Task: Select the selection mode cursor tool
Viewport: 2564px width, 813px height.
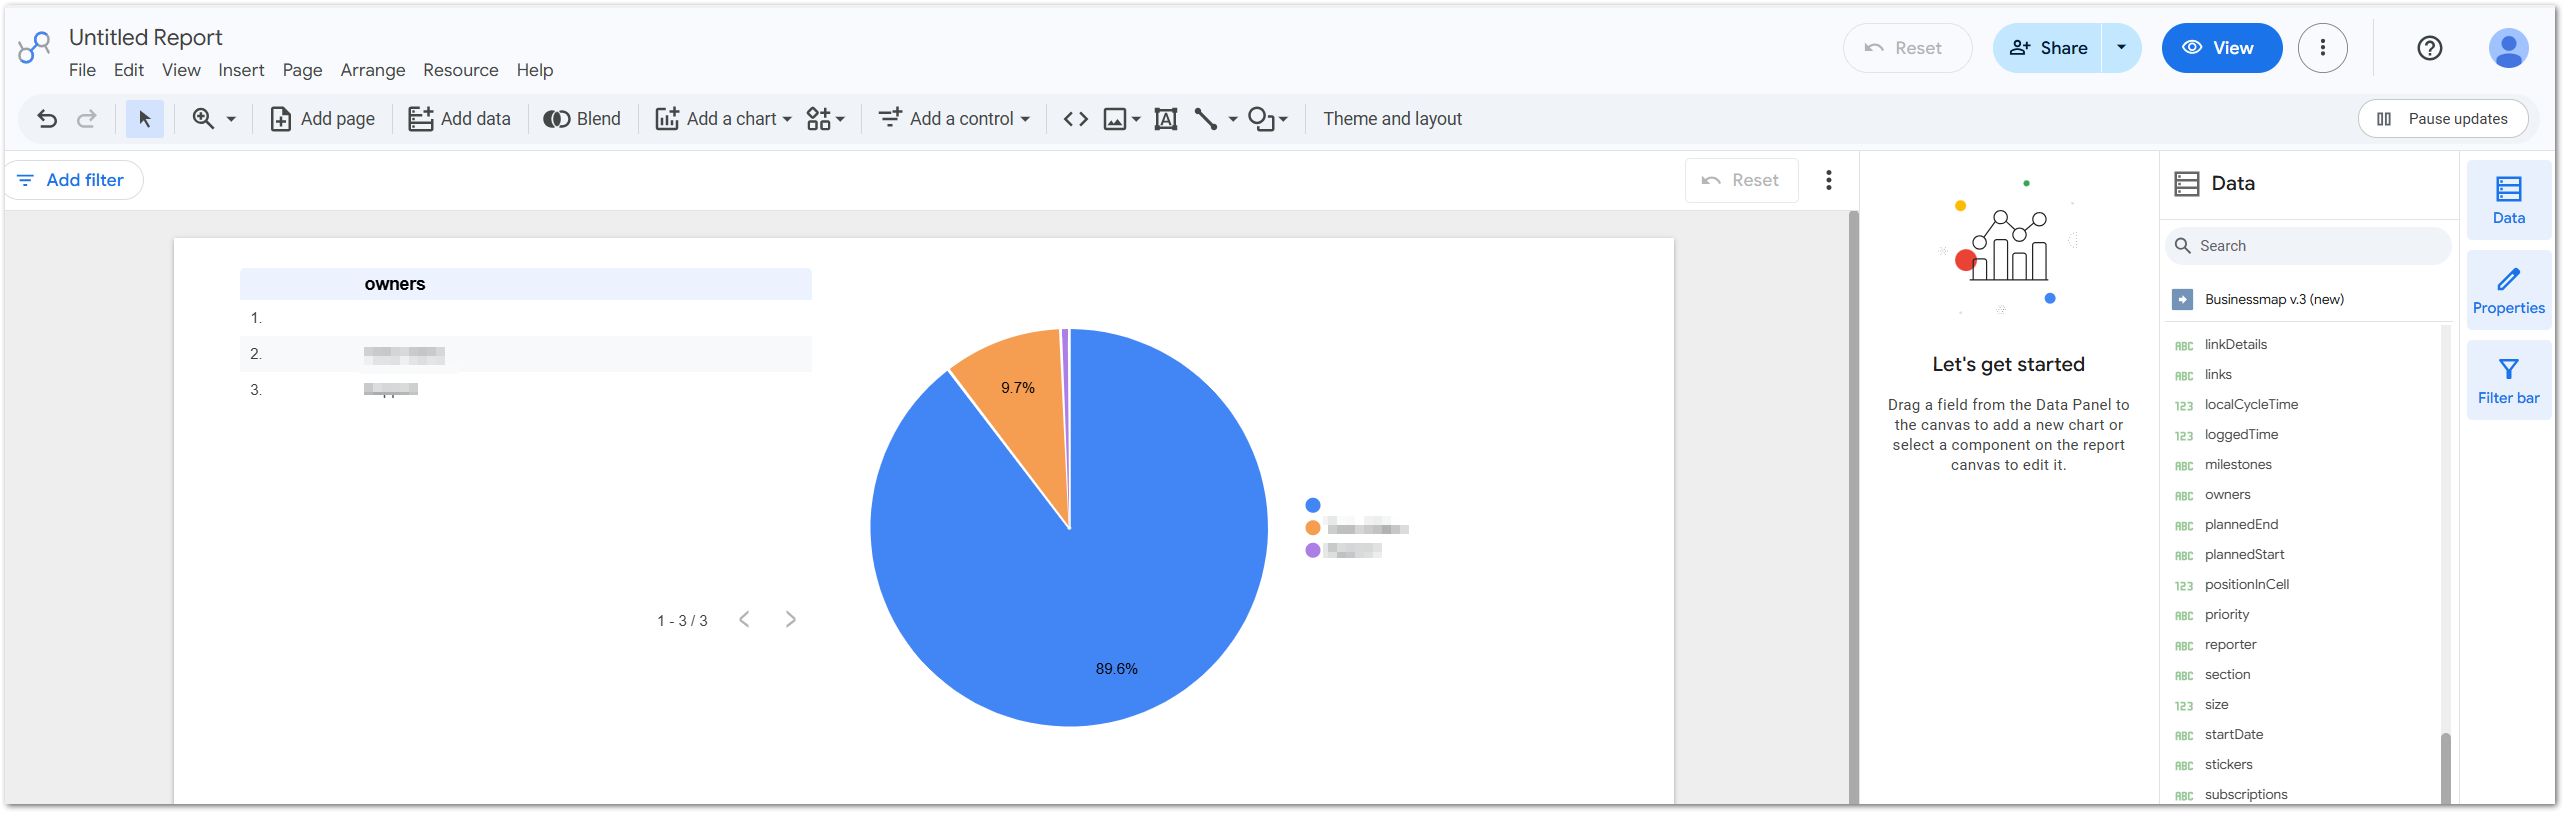Action: tap(145, 119)
